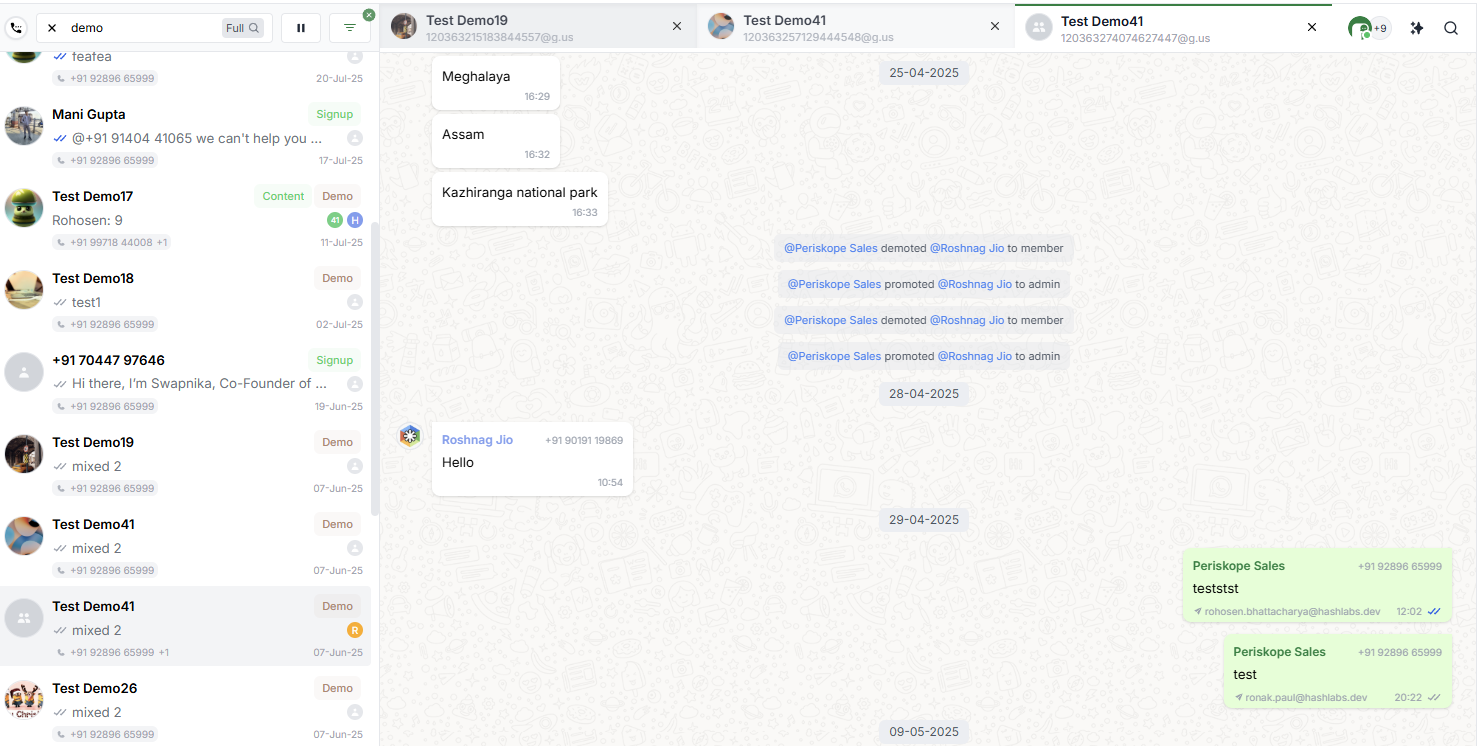Click the 'demo' search input field
This screenshot has height=746, width=1477.
[x=140, y=28]
